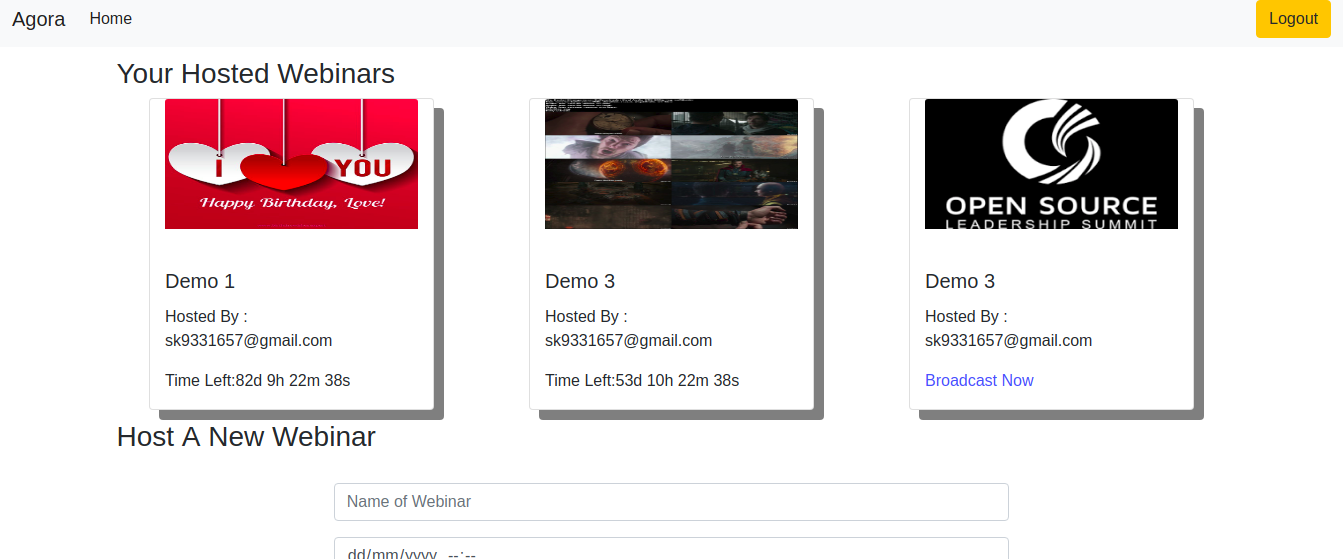Open the Open Source Leadership Summit thumbnail
Image resolution: width=1343 pixels, height=559 pixels.
click(1051, 164)
